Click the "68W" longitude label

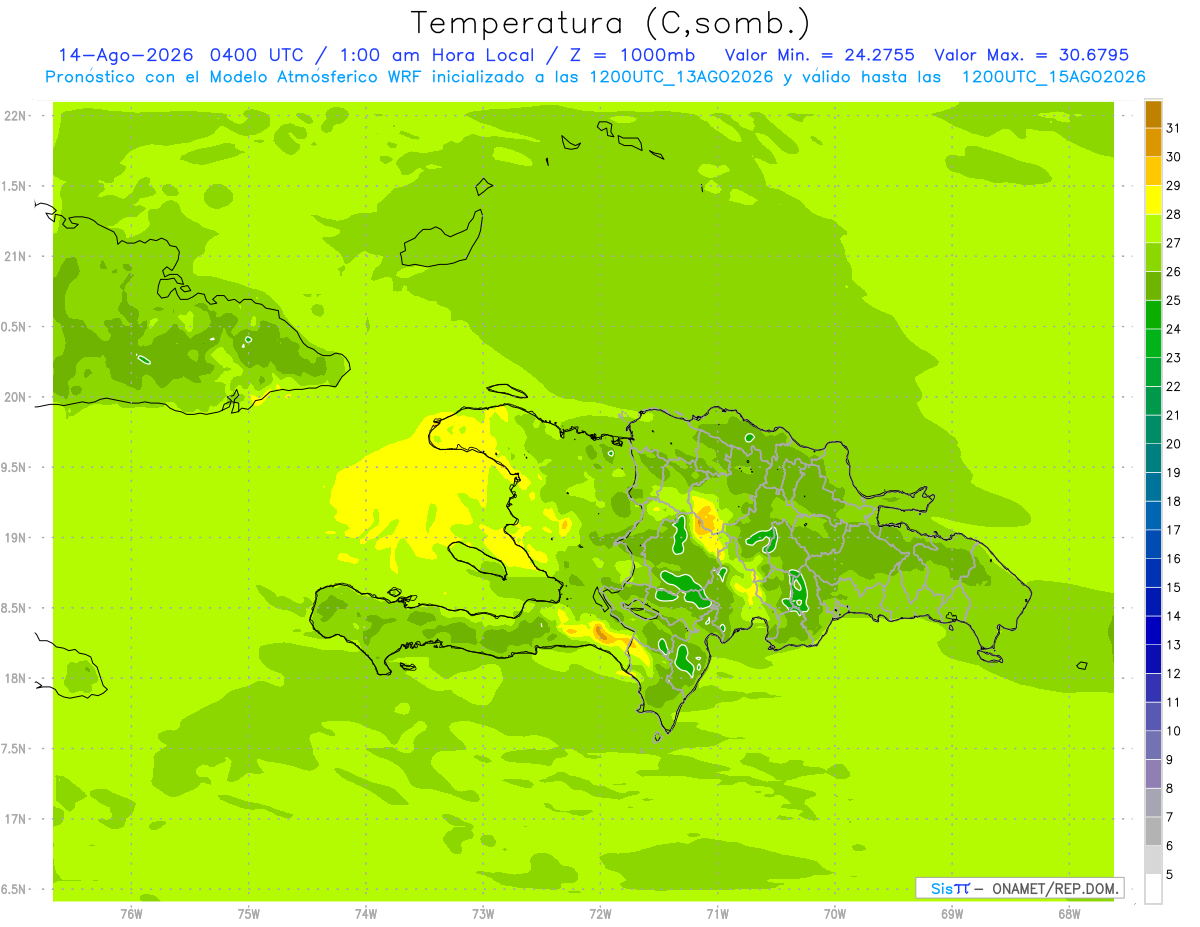1069,914
